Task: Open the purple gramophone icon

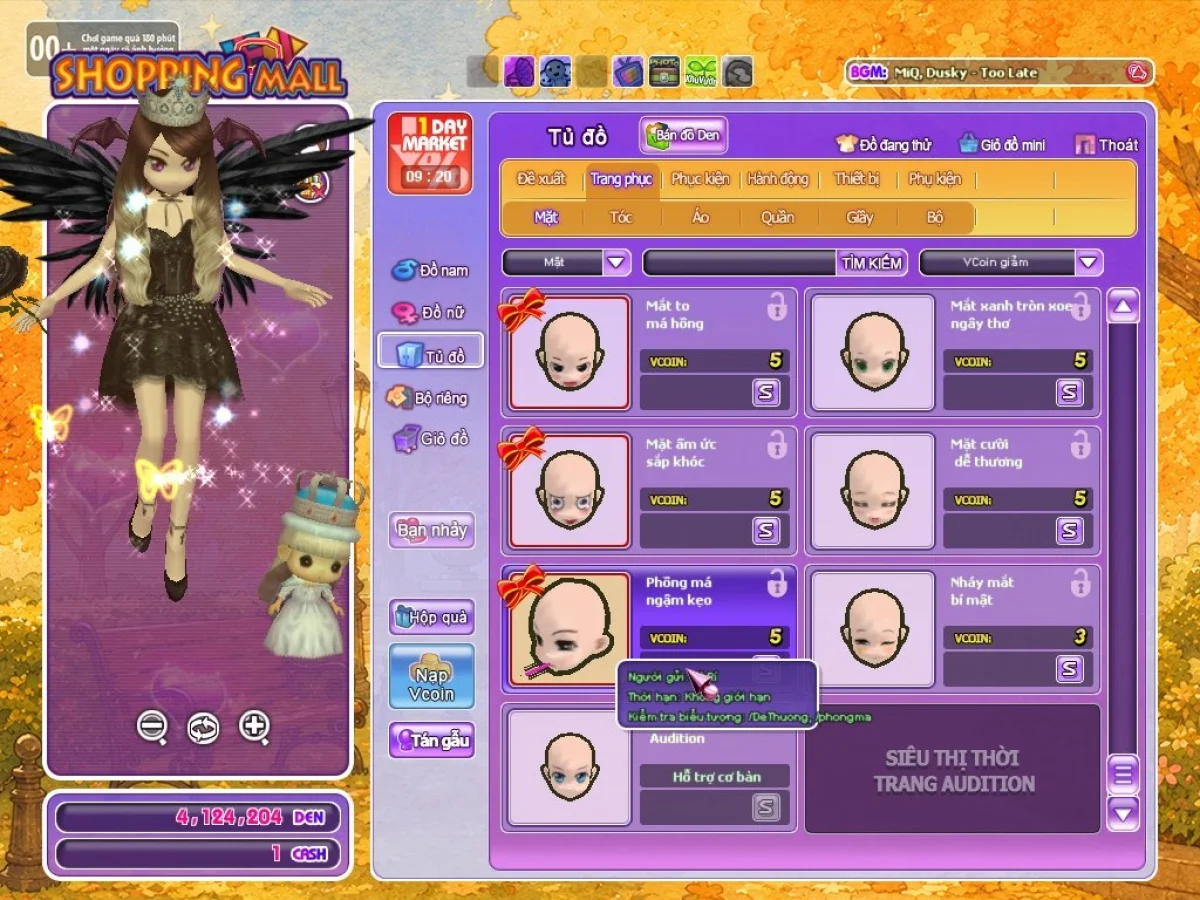Action: [x=518, y=71]
